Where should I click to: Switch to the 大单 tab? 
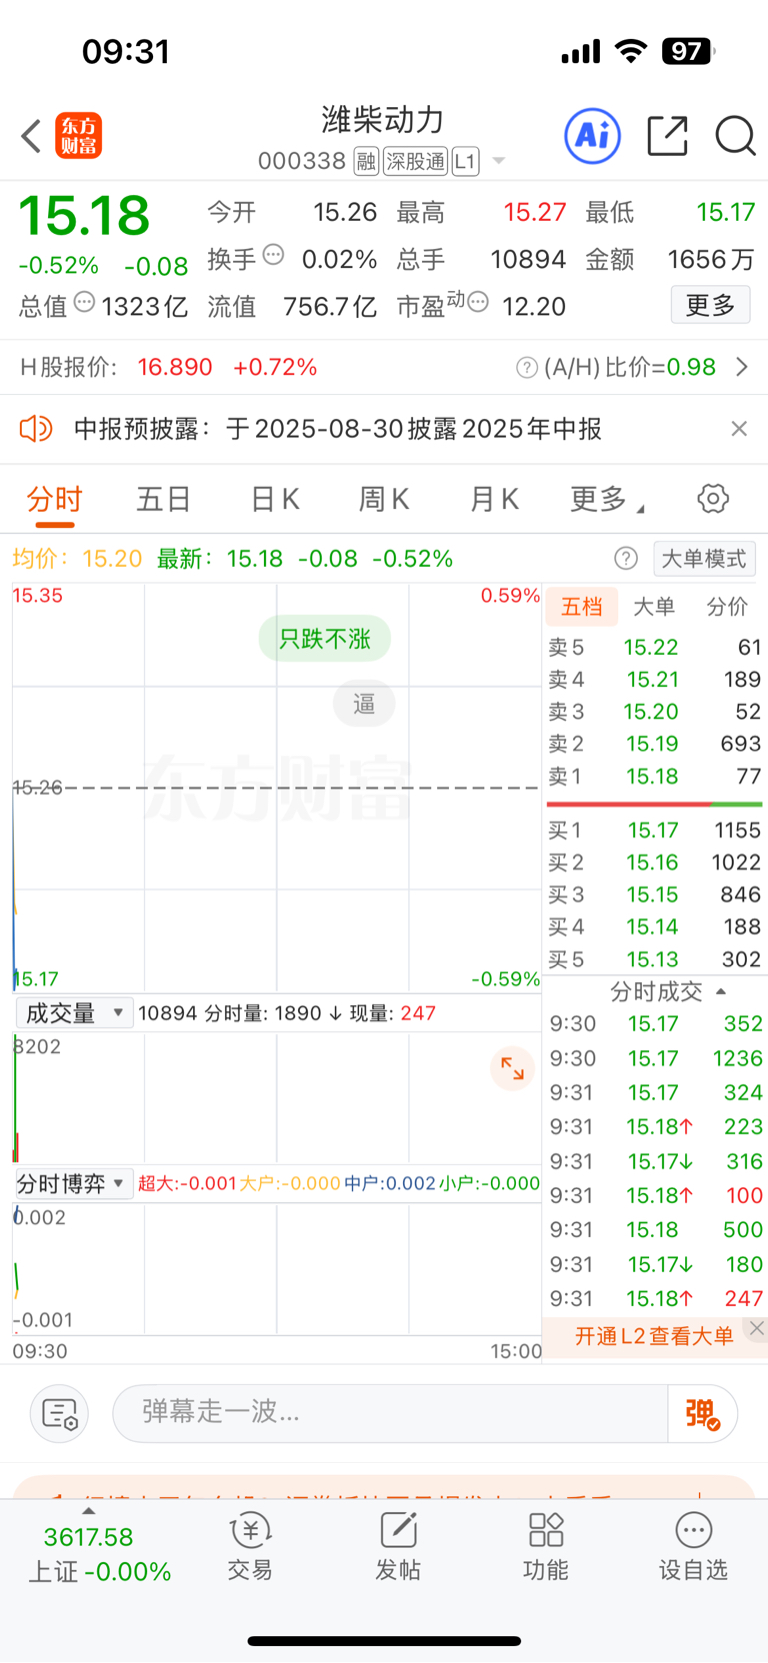pyautogui.click(x=654, y=607)
